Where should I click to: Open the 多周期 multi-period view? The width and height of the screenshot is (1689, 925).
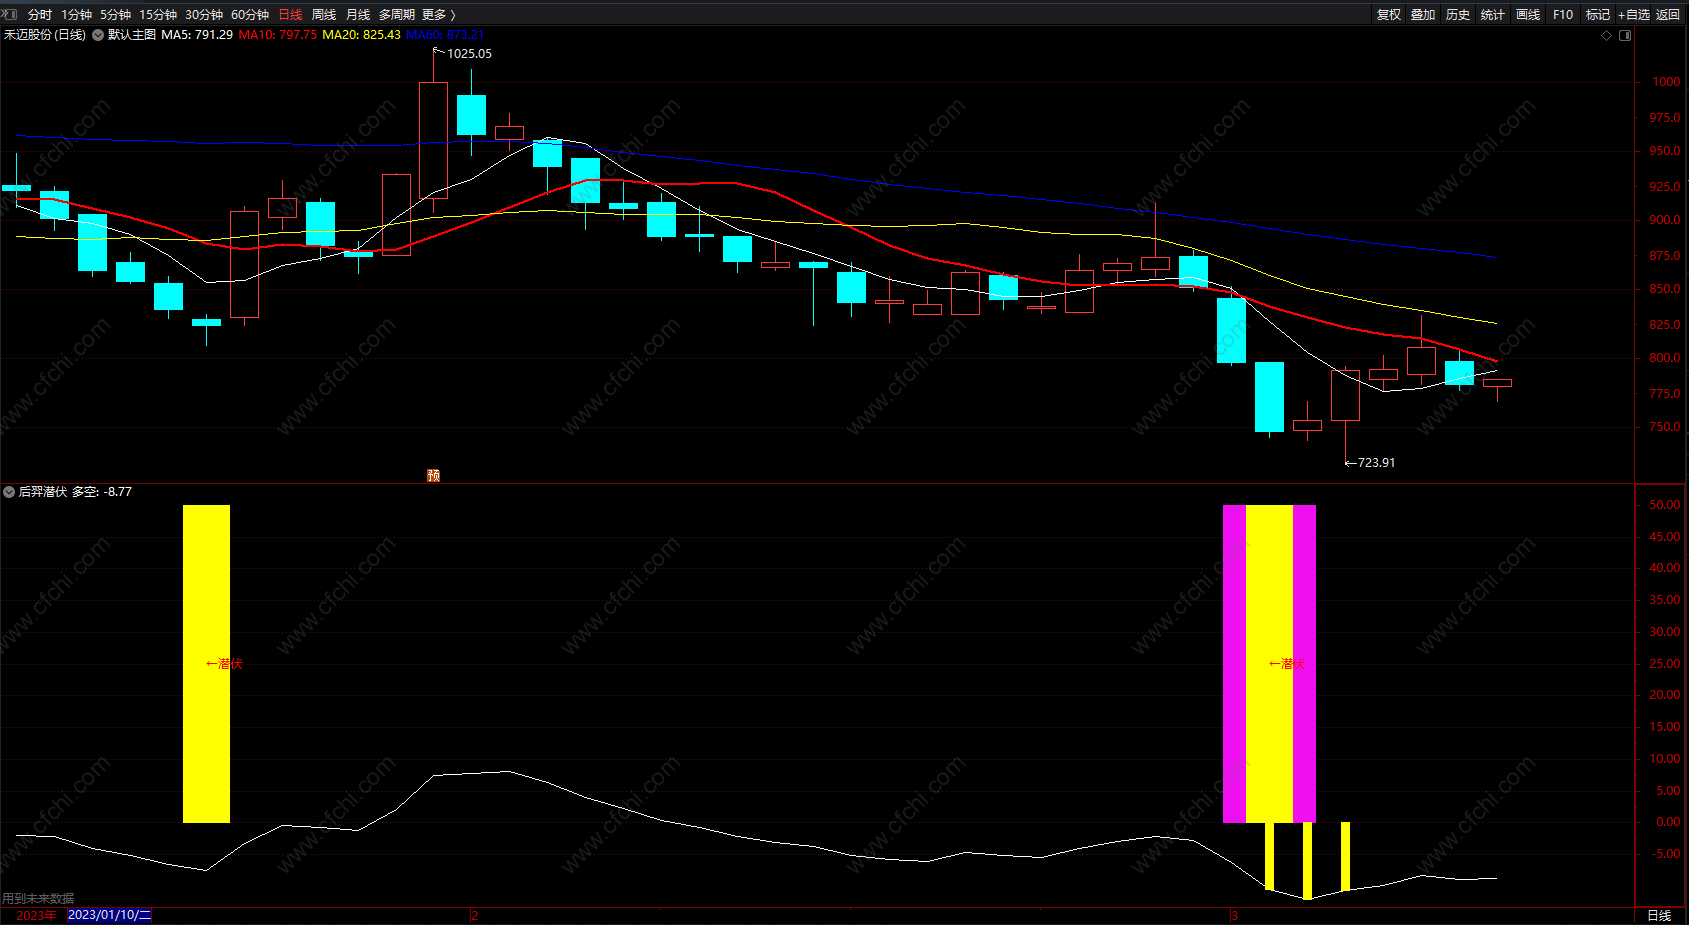pyautogui.click(x=396, y=15)
